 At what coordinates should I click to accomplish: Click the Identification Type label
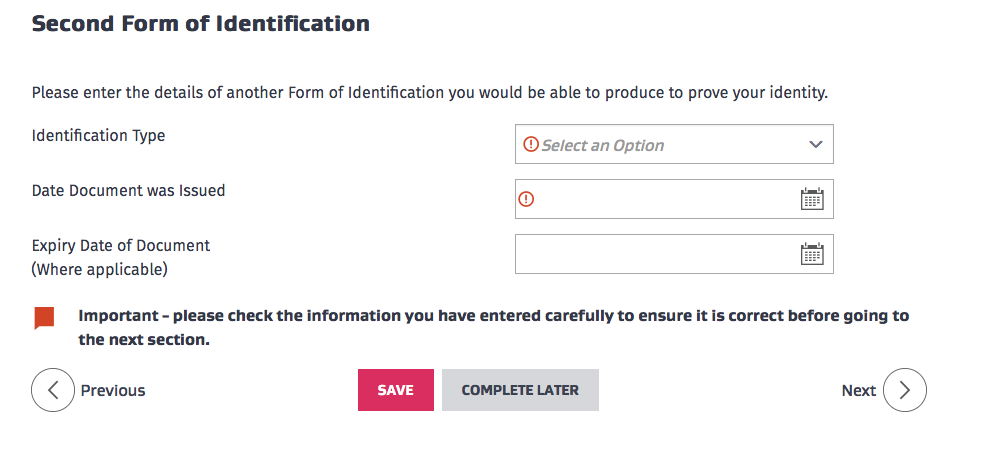pos(98,135)
